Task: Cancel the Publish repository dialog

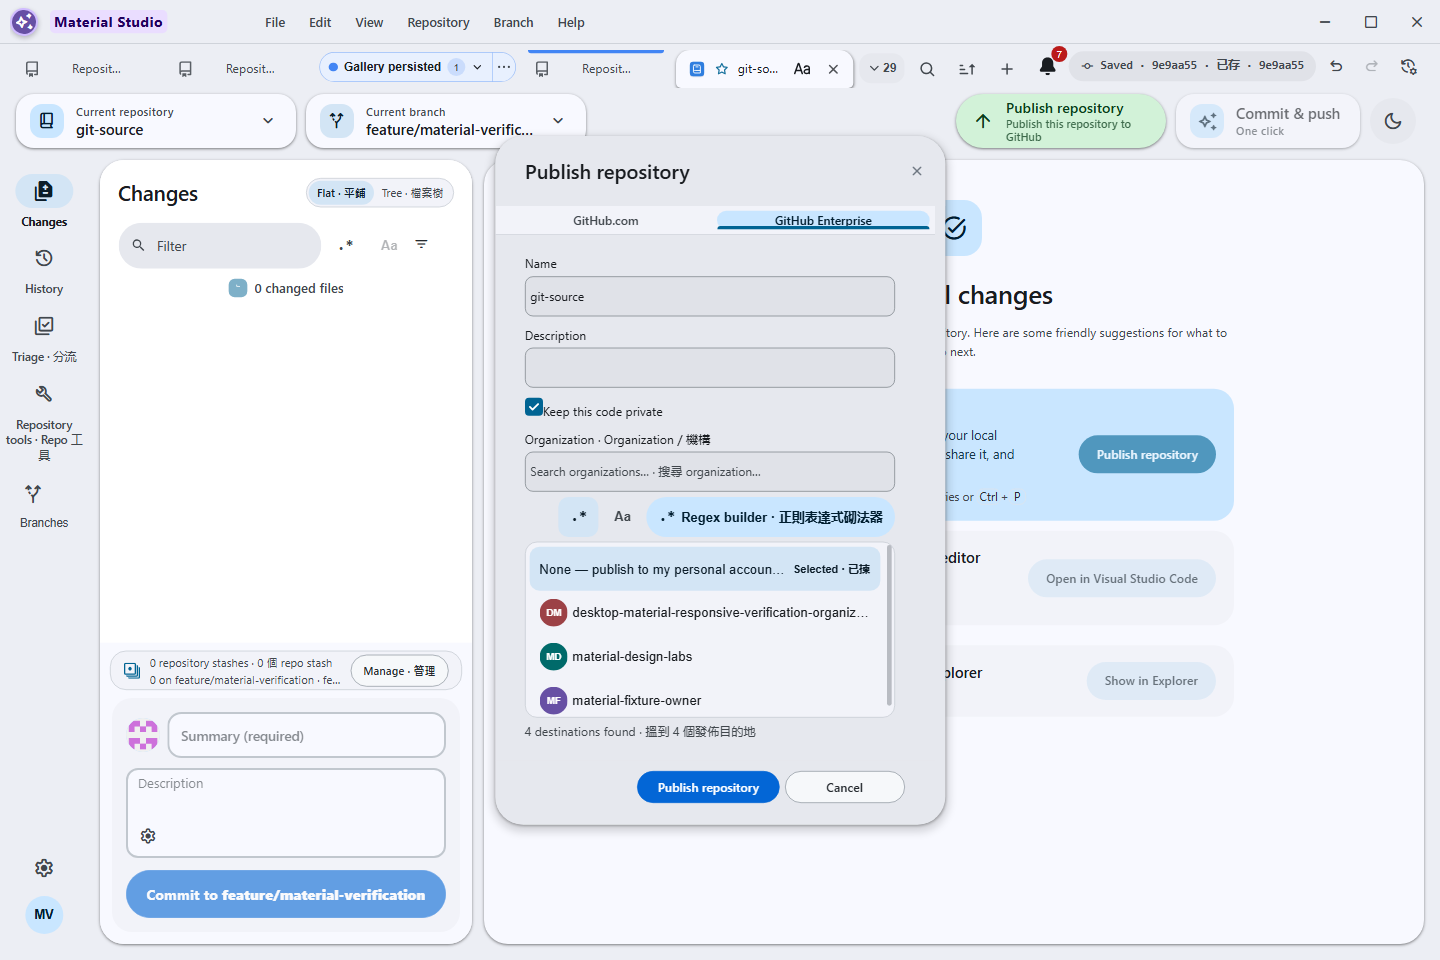Action: [844, 787]
